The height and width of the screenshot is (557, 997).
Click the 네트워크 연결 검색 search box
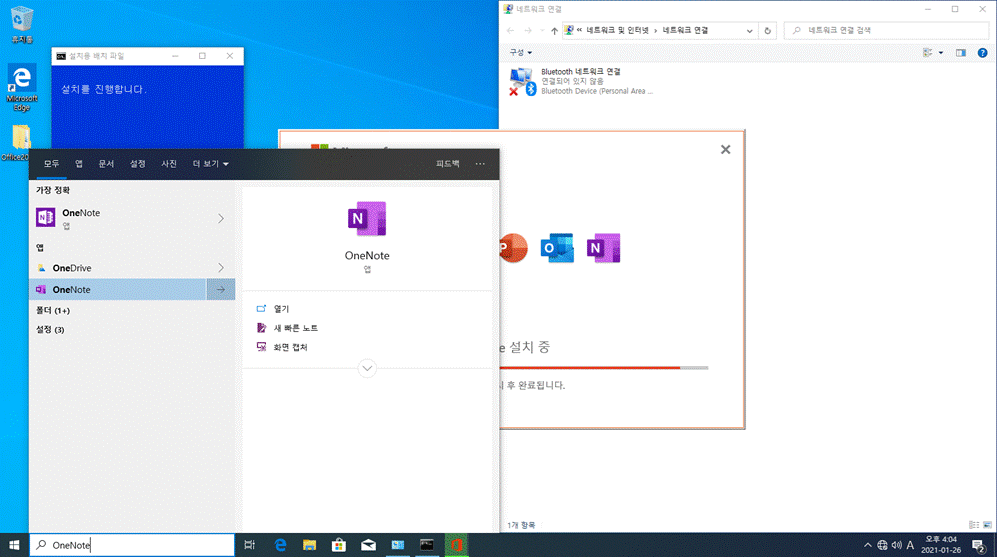pos(887,31)
